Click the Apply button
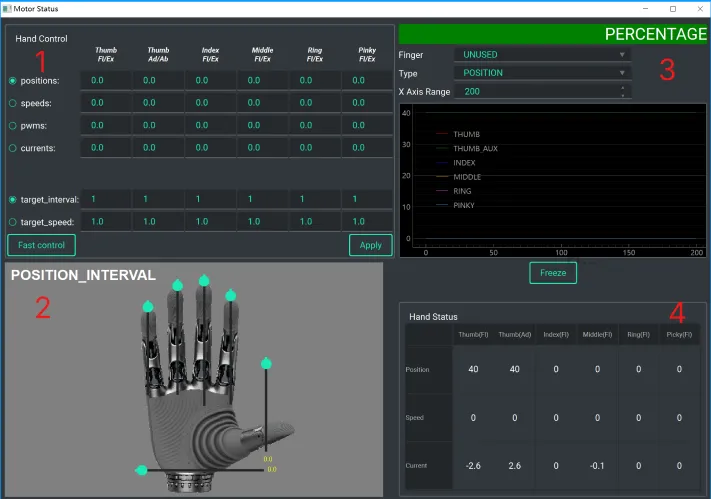This screenshot has width=711, height=499. pos(370,245)
